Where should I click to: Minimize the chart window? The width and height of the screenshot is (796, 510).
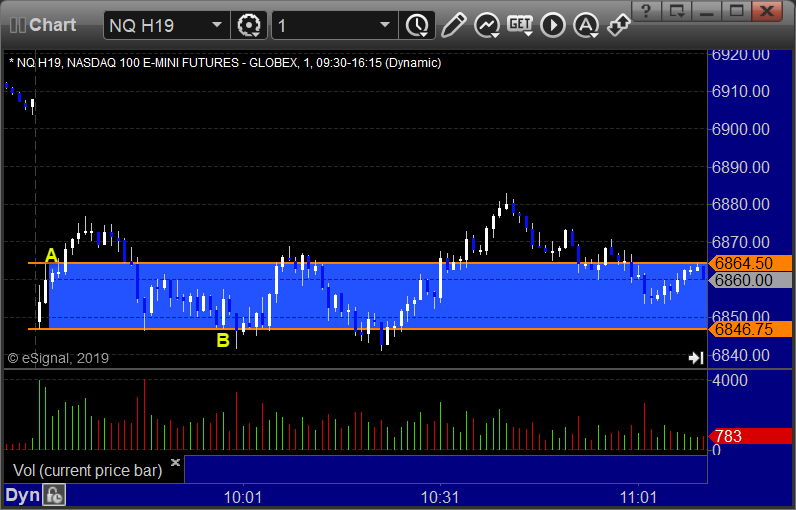tap(707, 11)
